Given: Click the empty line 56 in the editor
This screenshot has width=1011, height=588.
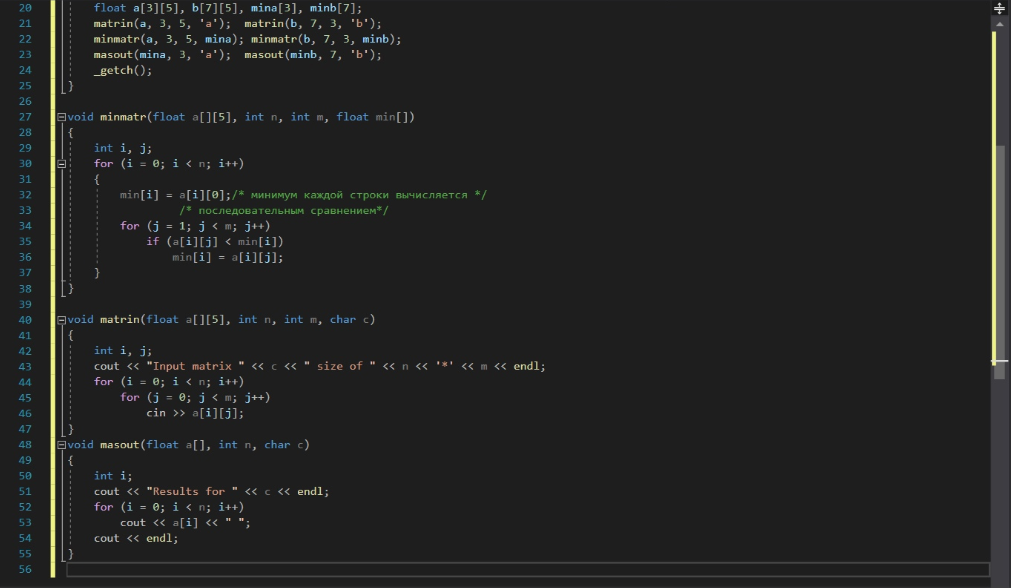Looking at the screenshot, I should pyautogui.click(x=527, y=569).
